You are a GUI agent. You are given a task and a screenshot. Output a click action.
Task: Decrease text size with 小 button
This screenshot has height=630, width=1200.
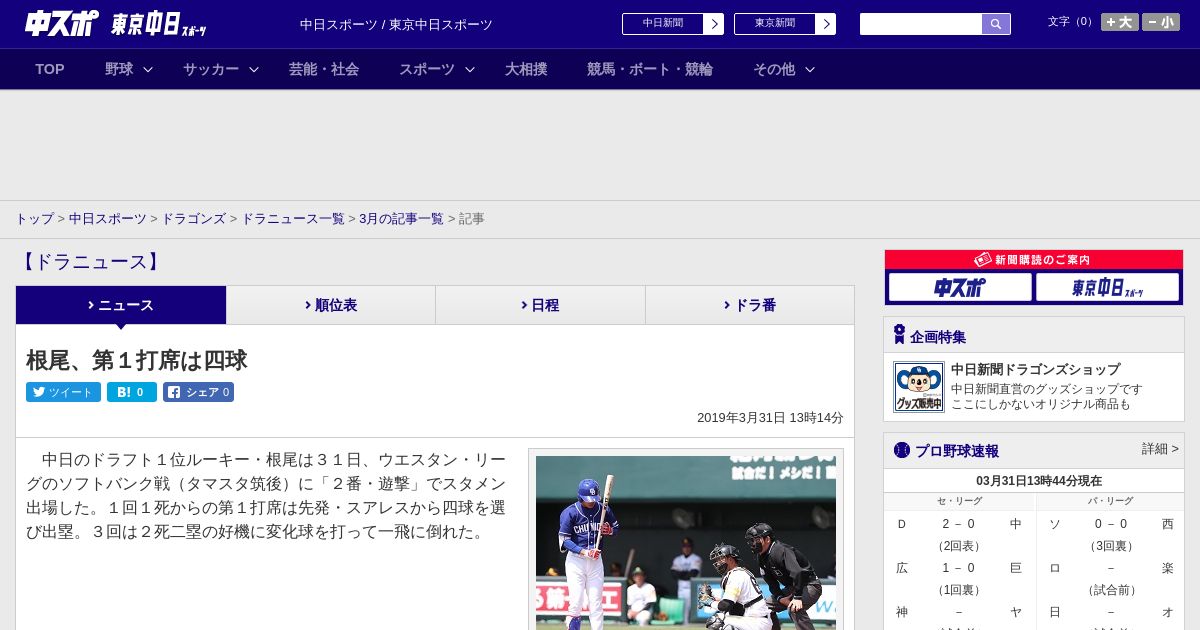click(1161, 22)
